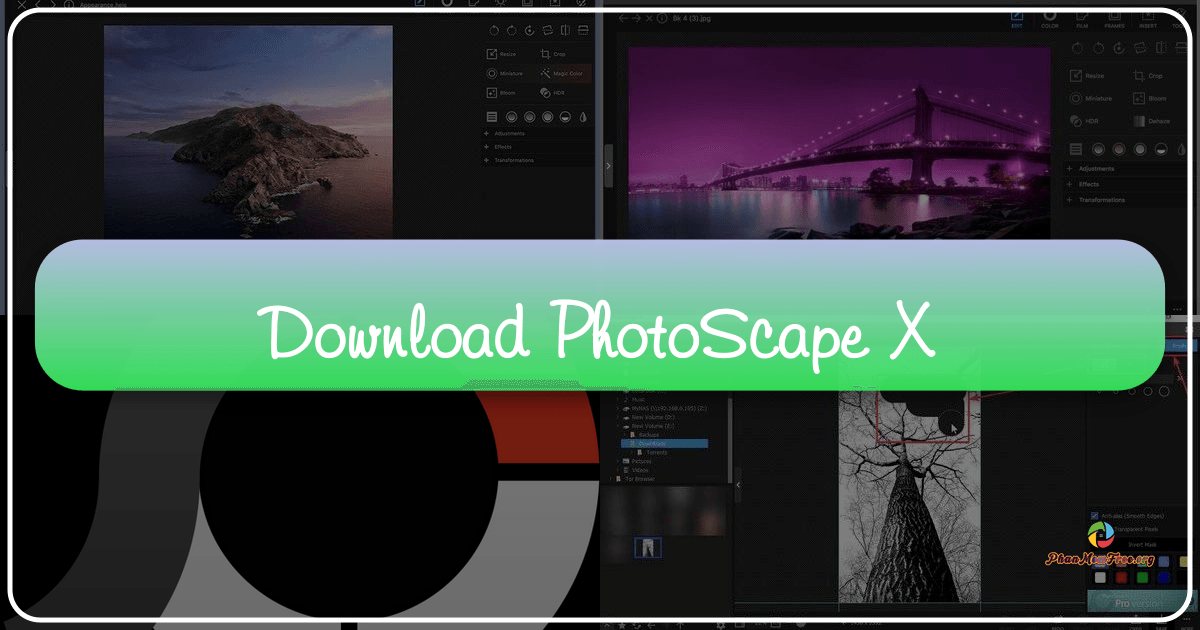Click the Pro version button
Viewport: 1200px width, 630px height.
(x=1135, y=603)
